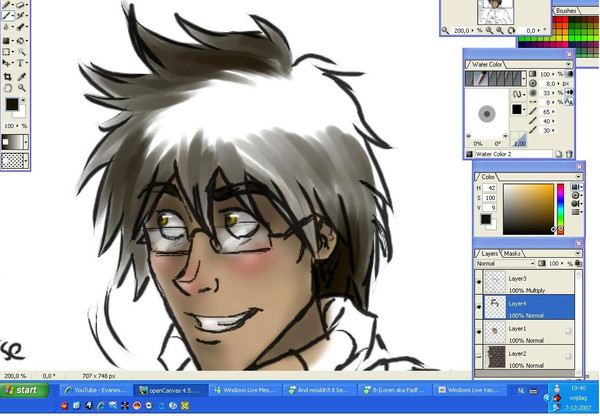Select the magic wand tool
Viewport: 600px width, 416px height.
[x=21, y=52]
